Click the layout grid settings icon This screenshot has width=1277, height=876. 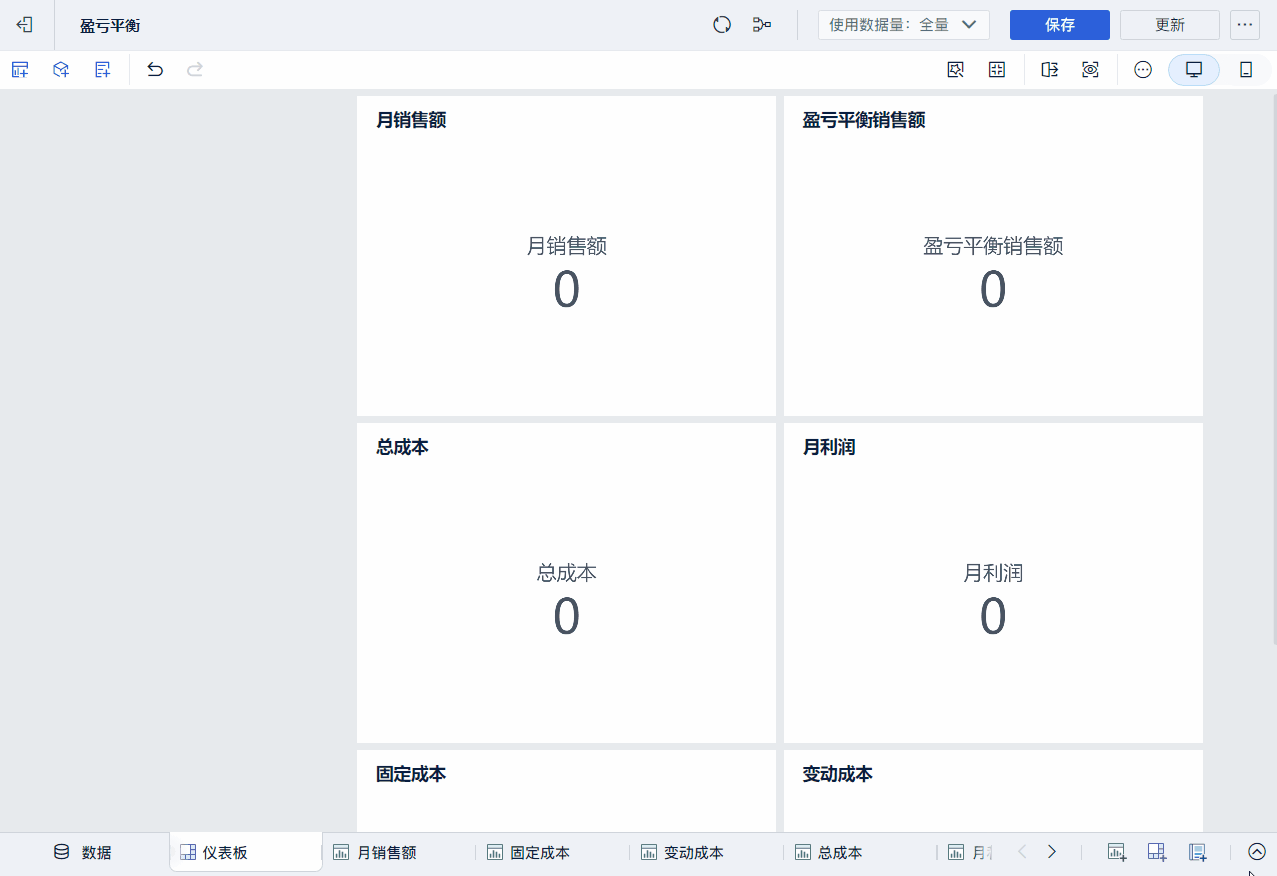pyautogui.click(x=997, y=70)
